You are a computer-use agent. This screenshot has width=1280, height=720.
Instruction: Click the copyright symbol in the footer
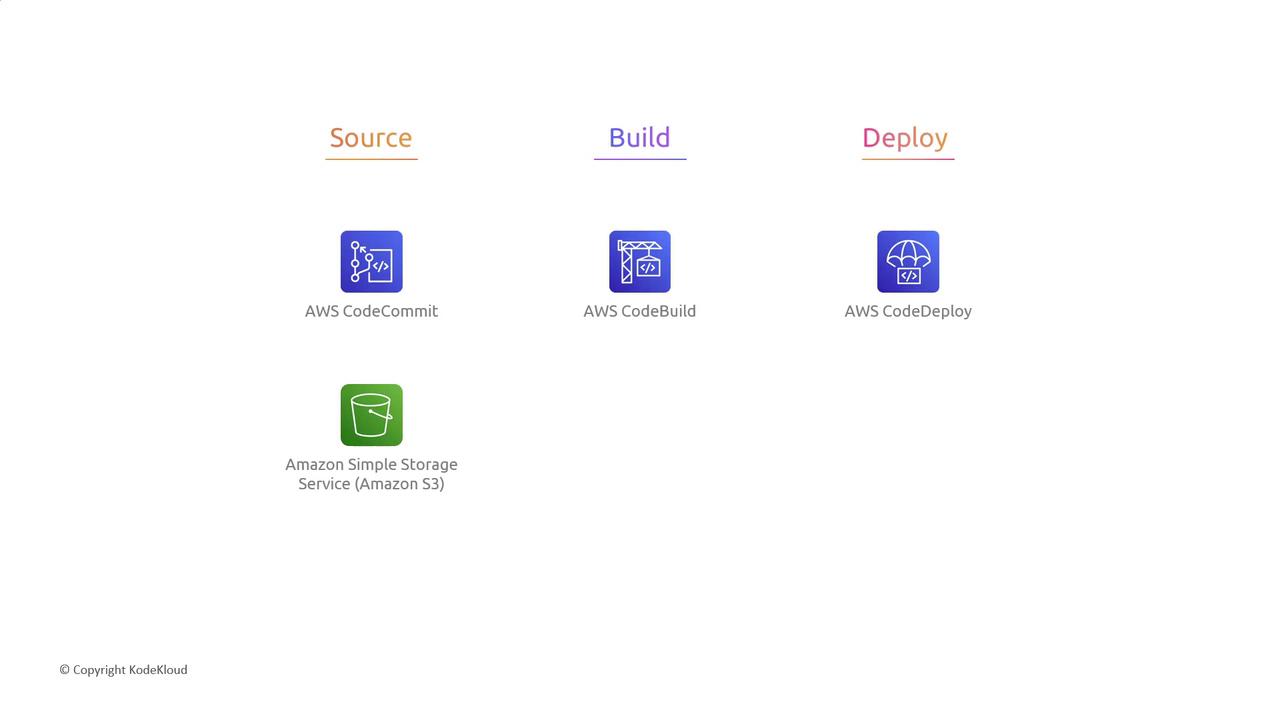(64, 670)
